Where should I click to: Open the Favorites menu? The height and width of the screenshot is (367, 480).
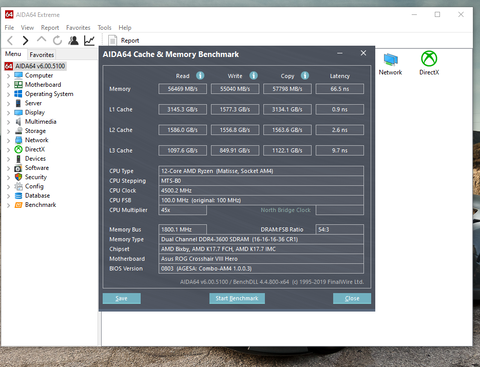click(x=78, y=28)
